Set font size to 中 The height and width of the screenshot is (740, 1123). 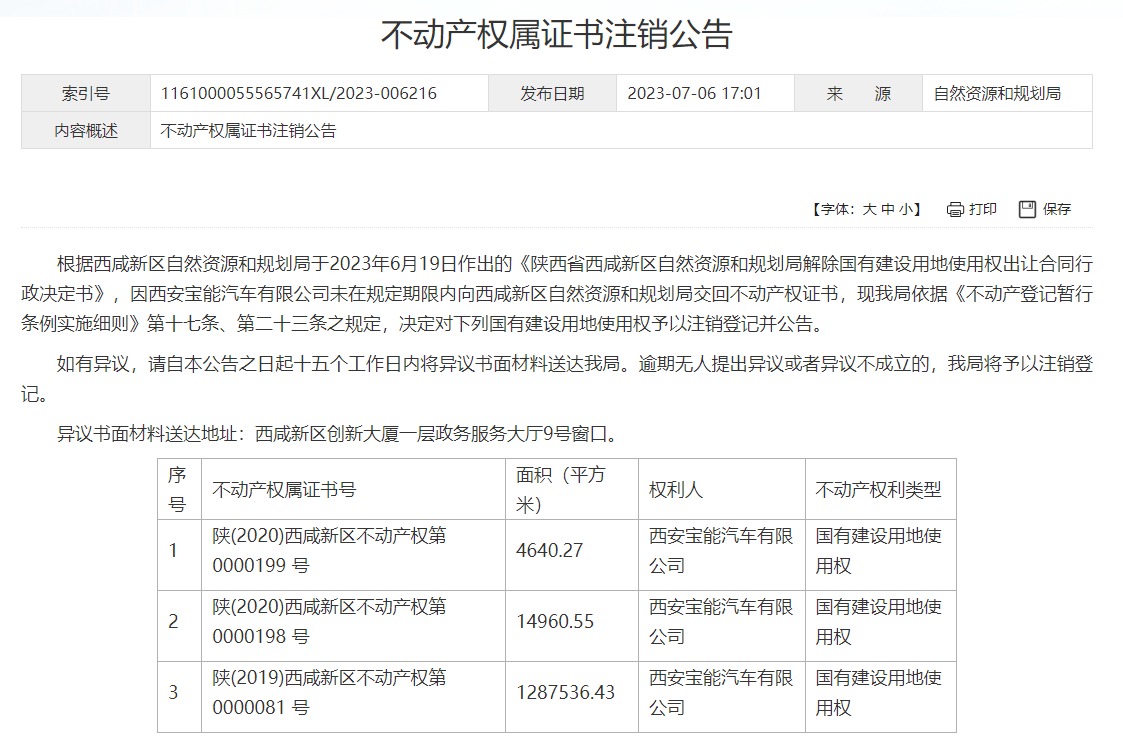pos(887,209)
